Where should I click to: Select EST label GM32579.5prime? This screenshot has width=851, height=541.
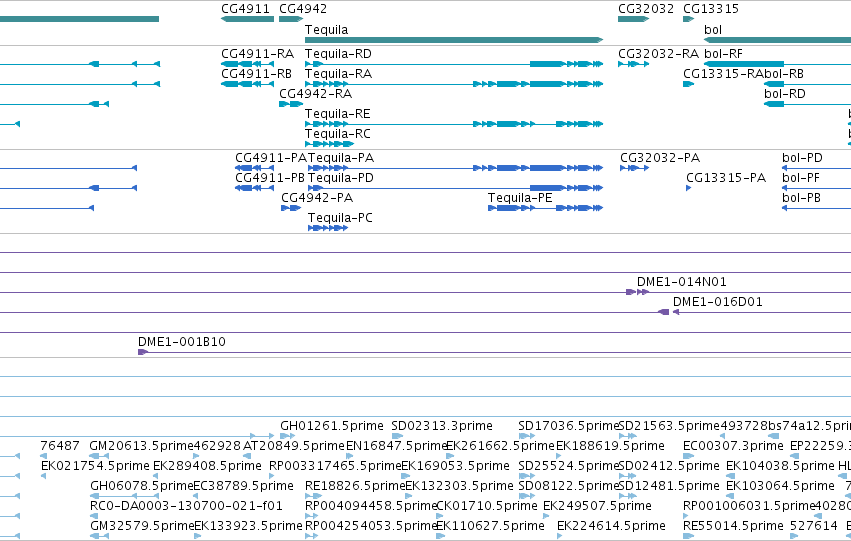142,526
